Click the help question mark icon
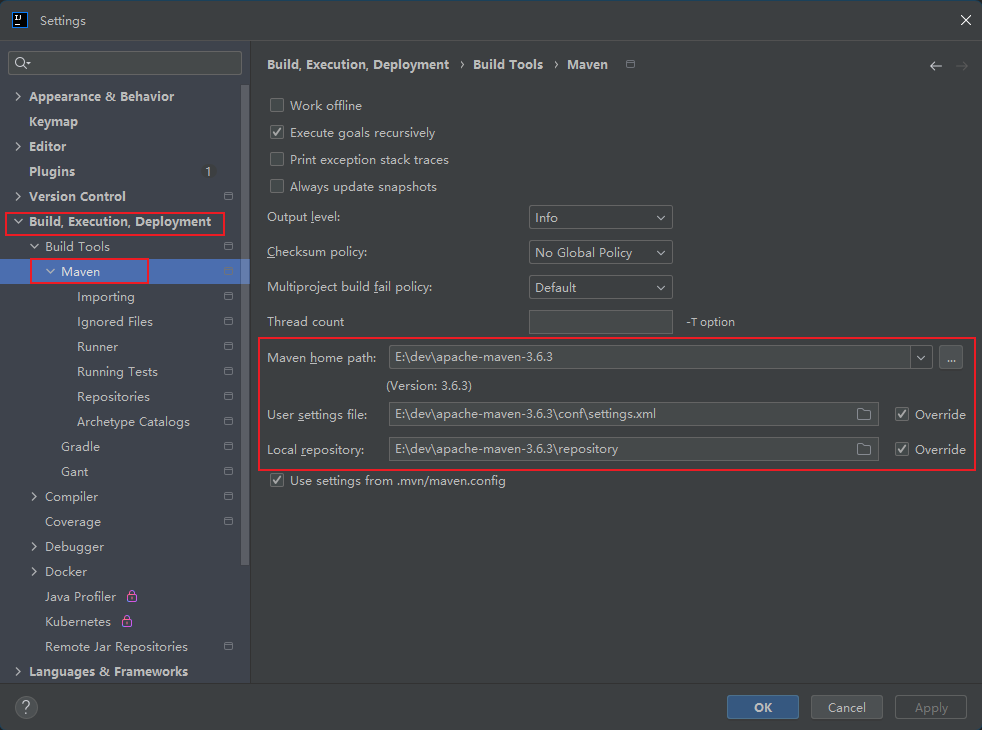 (25, 707)
